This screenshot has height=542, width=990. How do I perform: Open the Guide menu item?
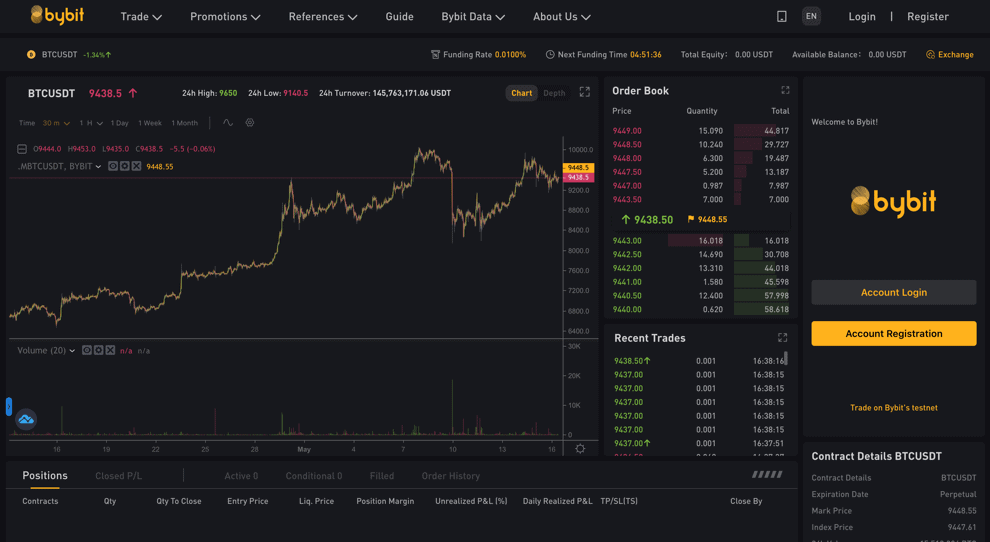[x=400, y=16]
